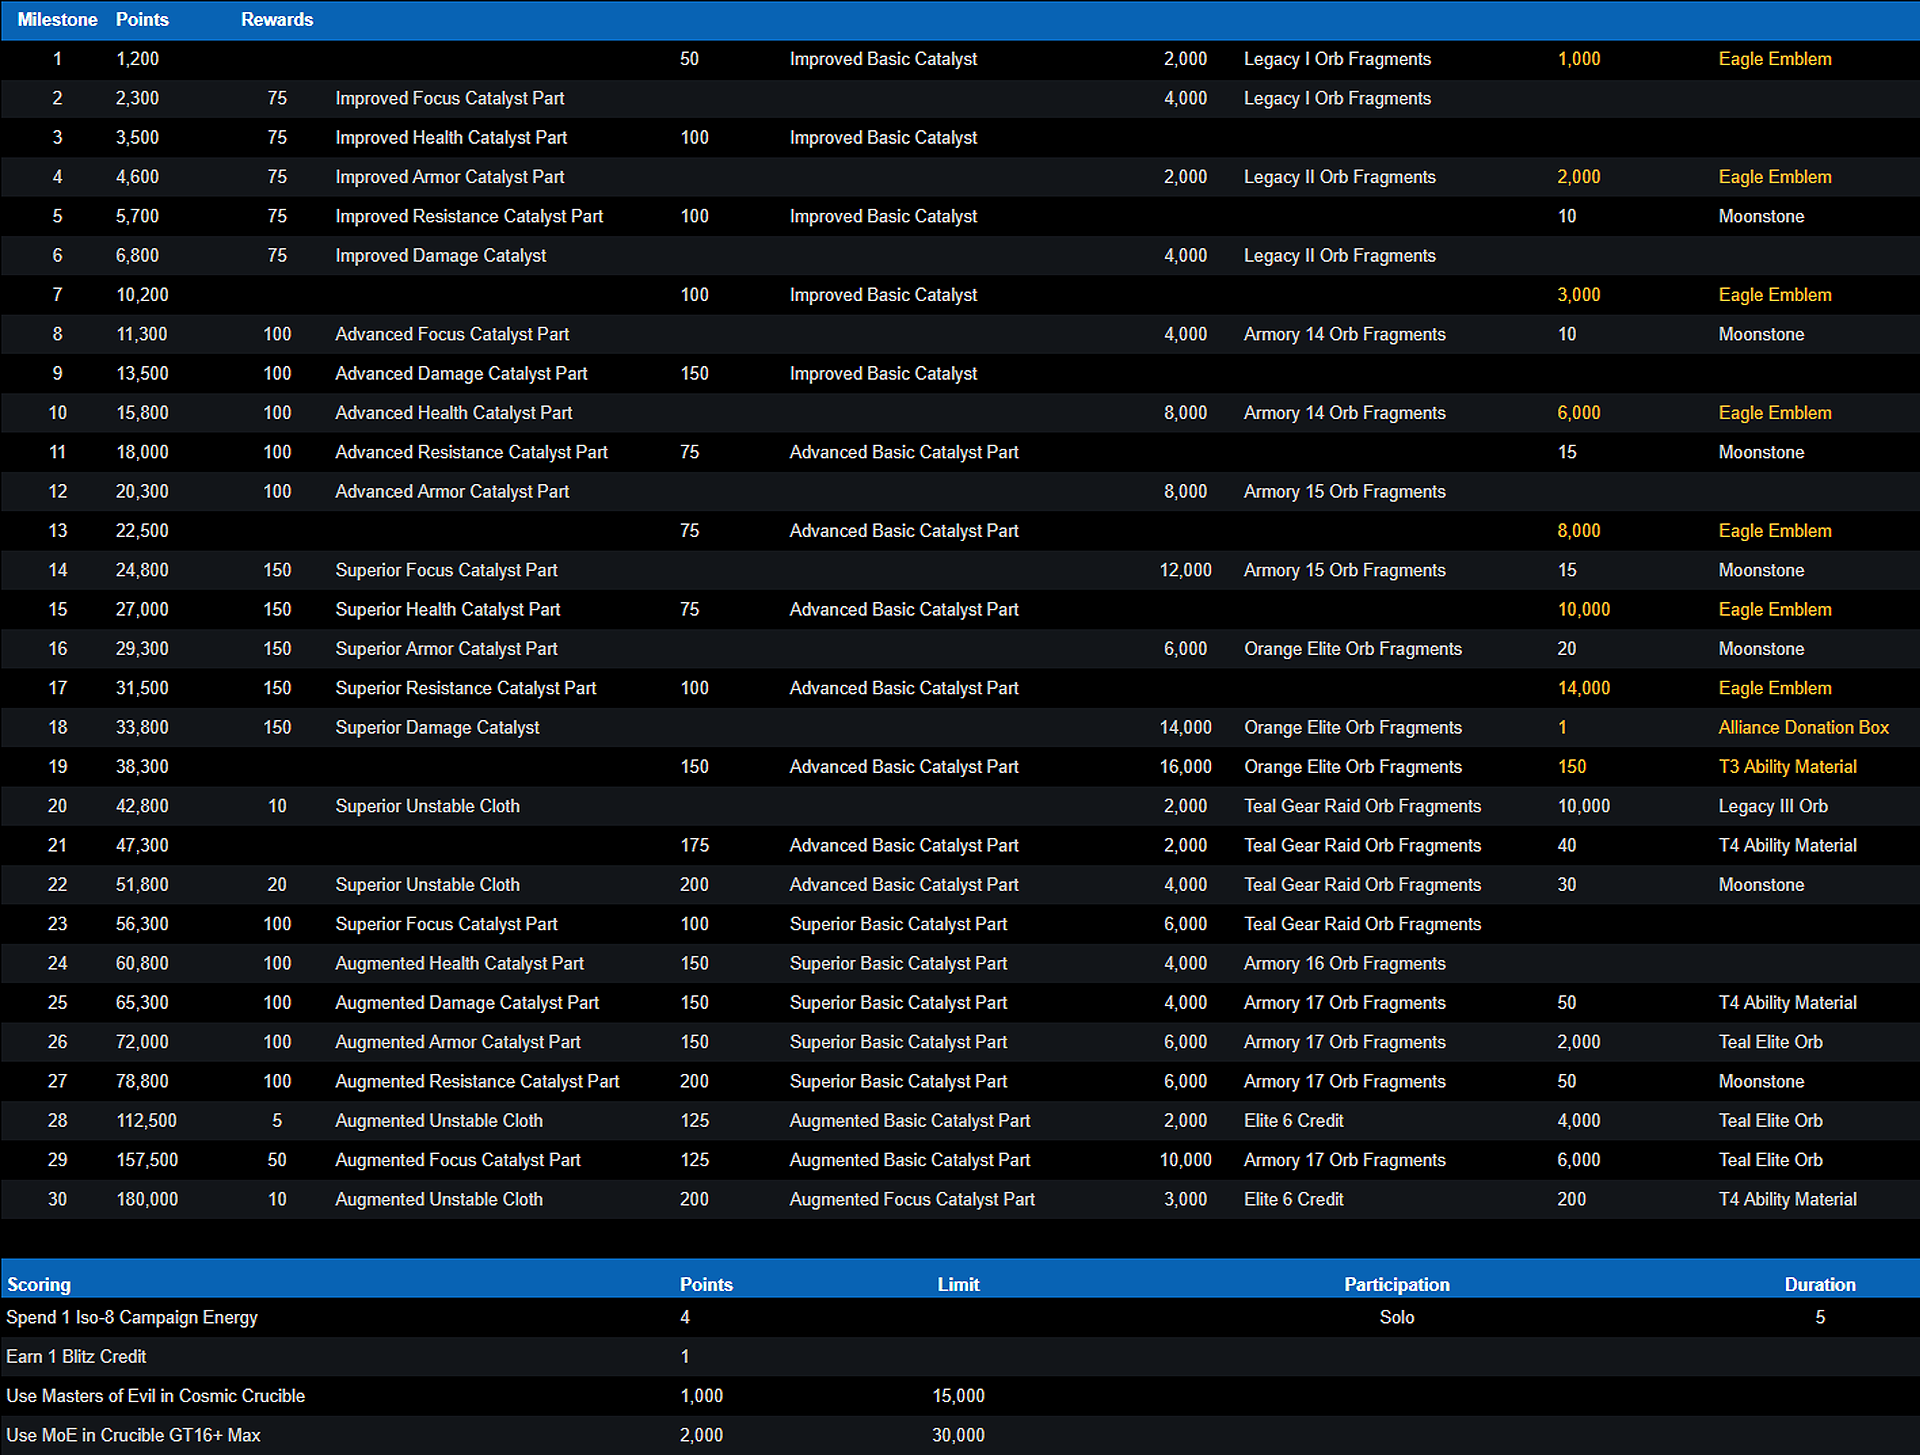Click the Duration column header

pyautogui.click(x=1819, y=1284)
